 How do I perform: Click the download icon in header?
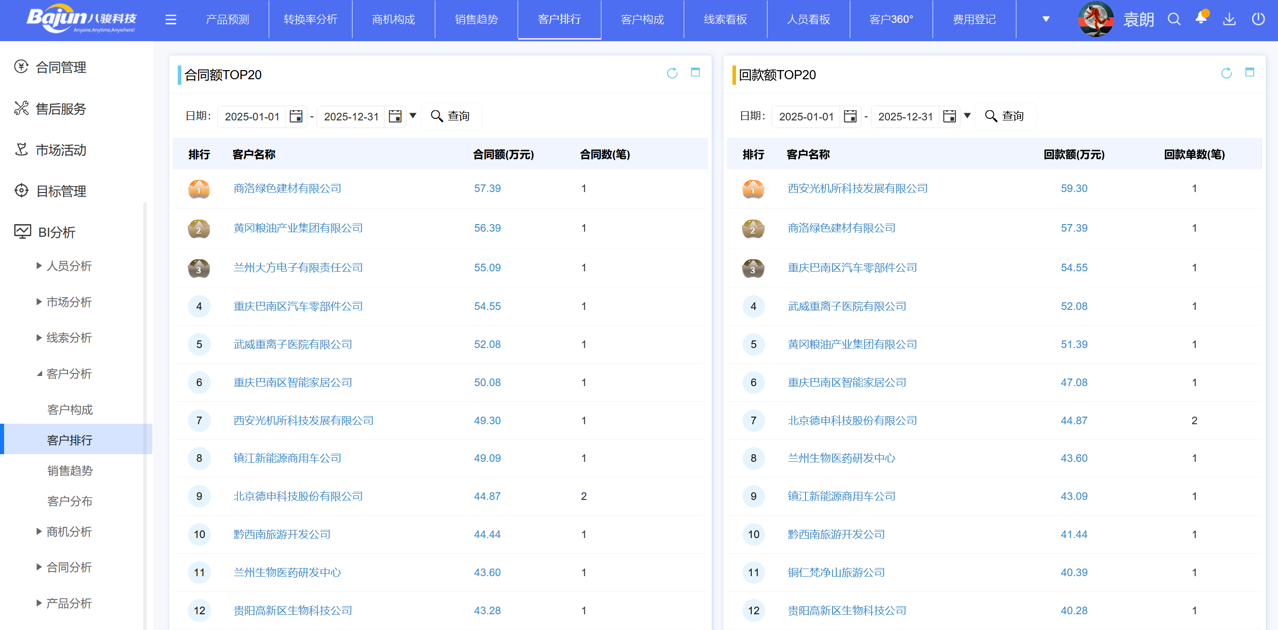pyautogui.click(x=1229, y=20)
